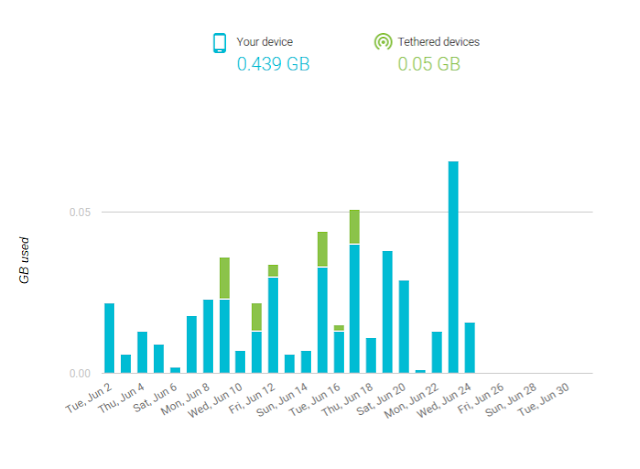The width and height of the screenshot is (640, 469).
Task: Click the green tethered segment on Jun 17
Action: coord(354,227)
